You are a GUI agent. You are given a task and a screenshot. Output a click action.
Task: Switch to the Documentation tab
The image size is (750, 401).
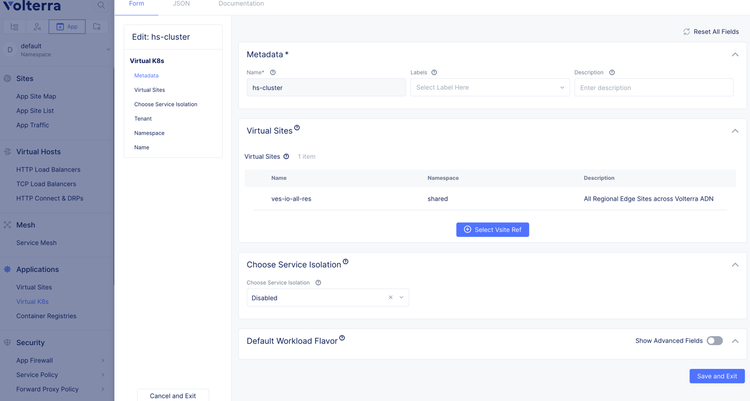pyautogui.click(x=241, y=4)
